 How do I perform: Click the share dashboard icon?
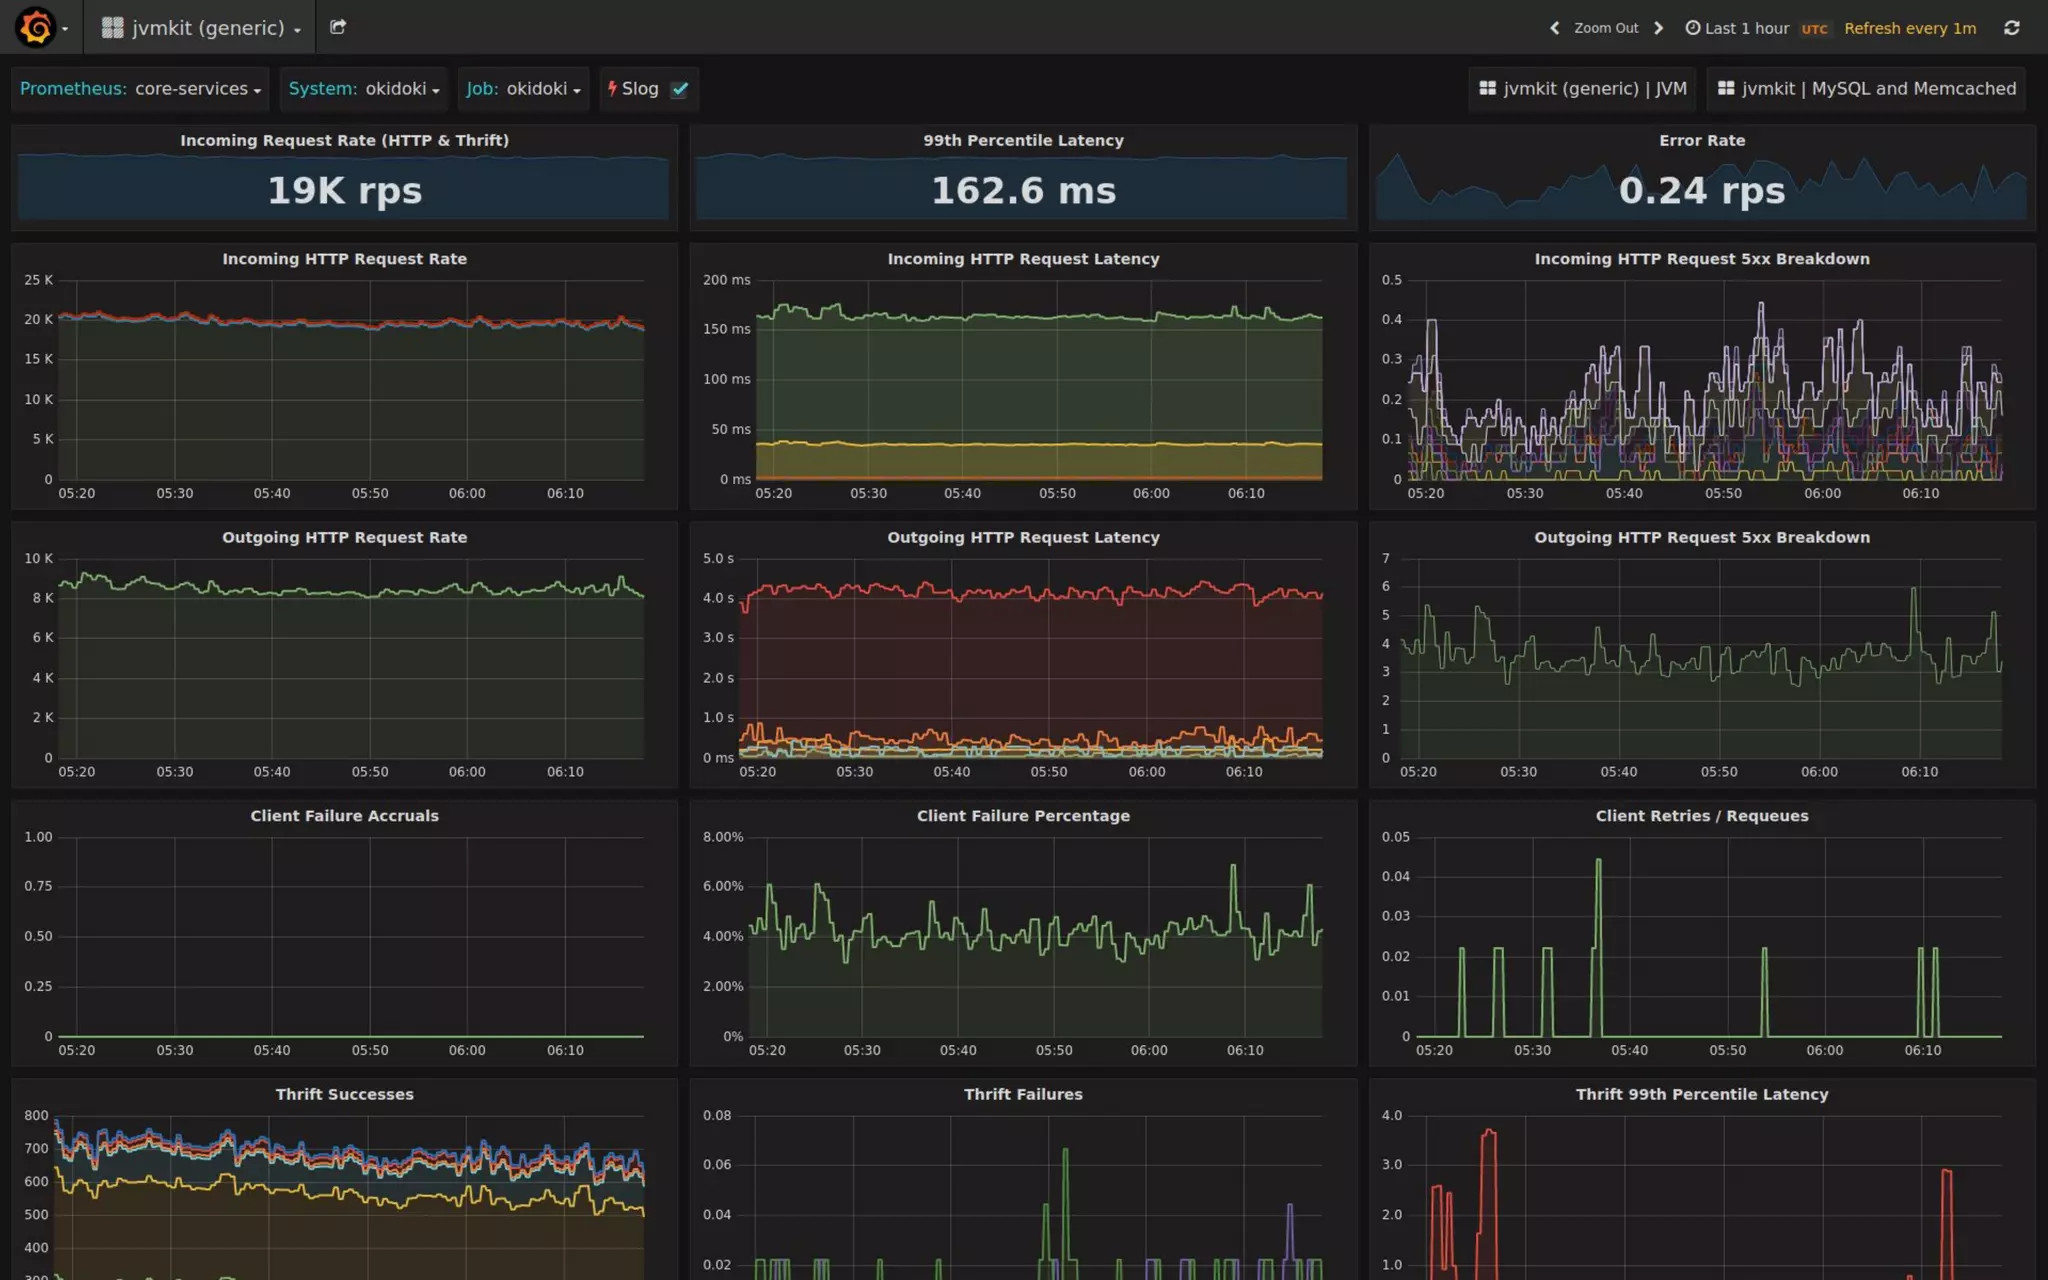pyautogui.click(x=338, y=27)
